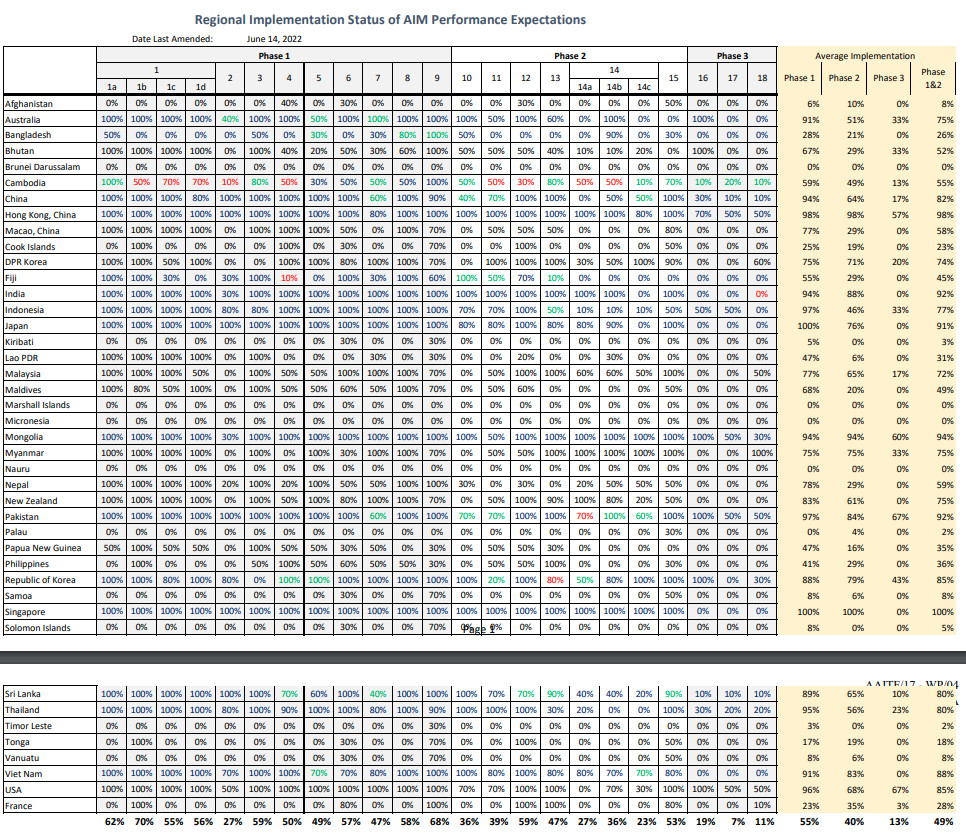Viewport: 966px width, 833px height.
Task: Click column header '16'
Action: coord(703,78)
